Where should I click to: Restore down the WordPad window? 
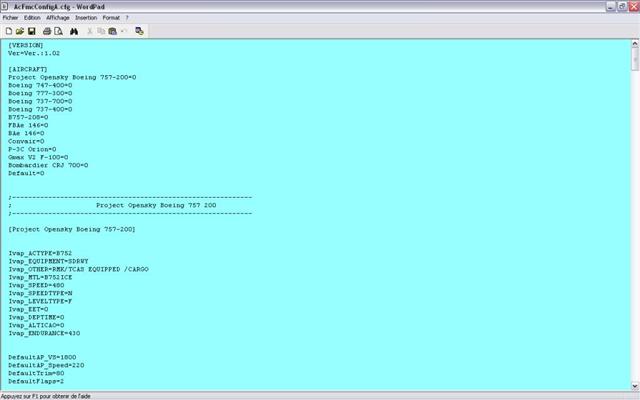coord(622,7)
